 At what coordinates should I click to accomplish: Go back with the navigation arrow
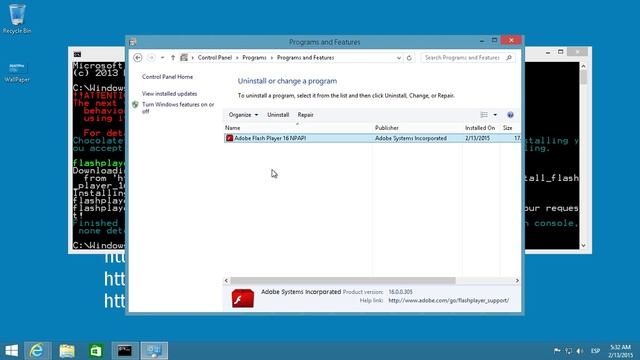pyautogui.click(x=138, y=58)
